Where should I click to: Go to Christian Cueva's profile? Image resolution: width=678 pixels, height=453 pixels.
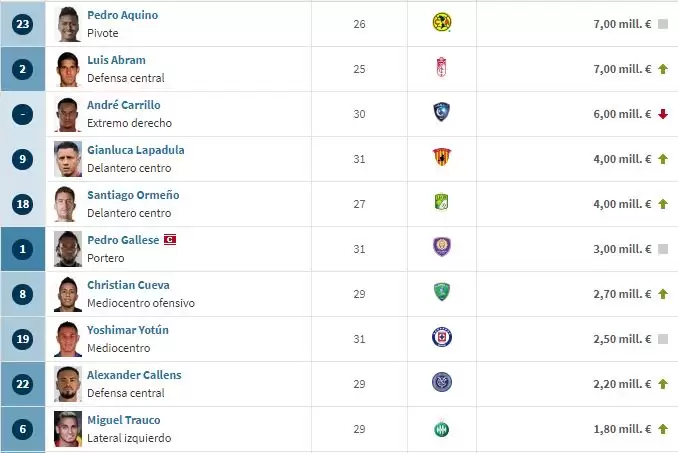[128, 285]
